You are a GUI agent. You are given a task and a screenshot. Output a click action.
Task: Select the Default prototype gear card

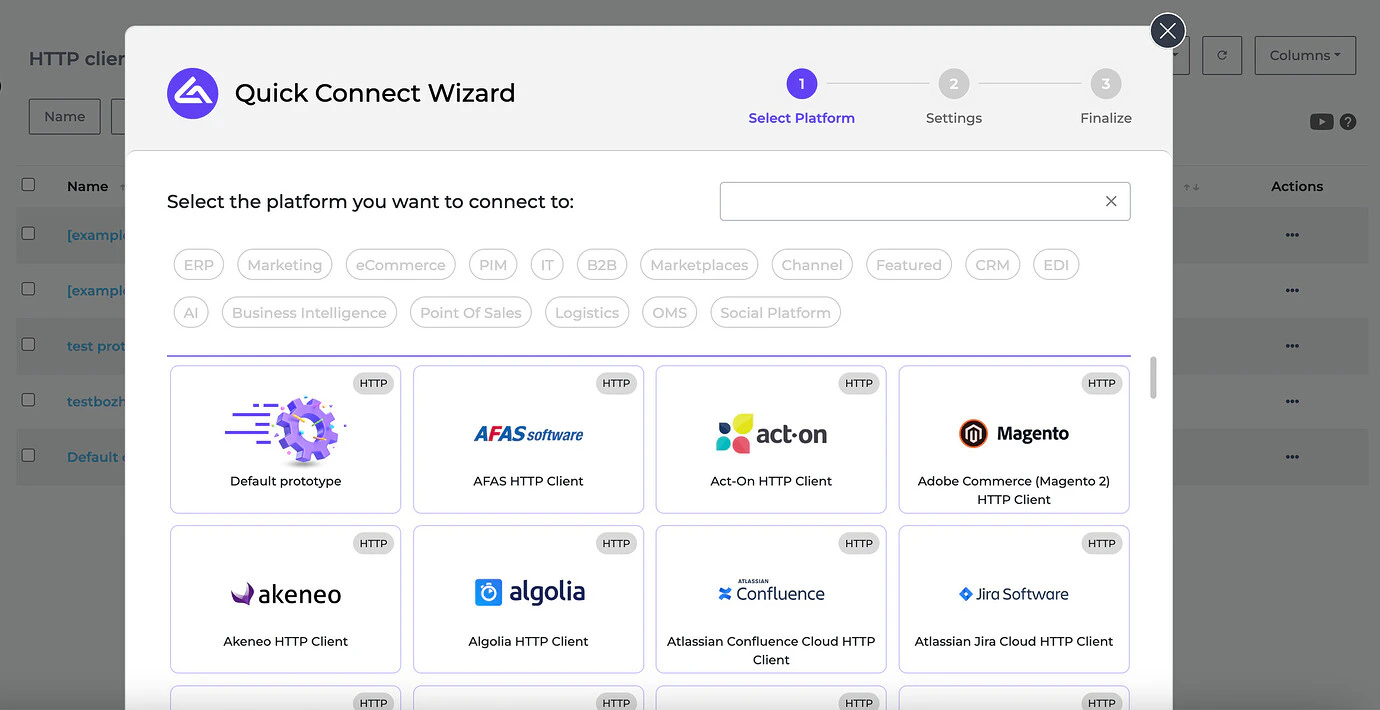click(285, 439)
